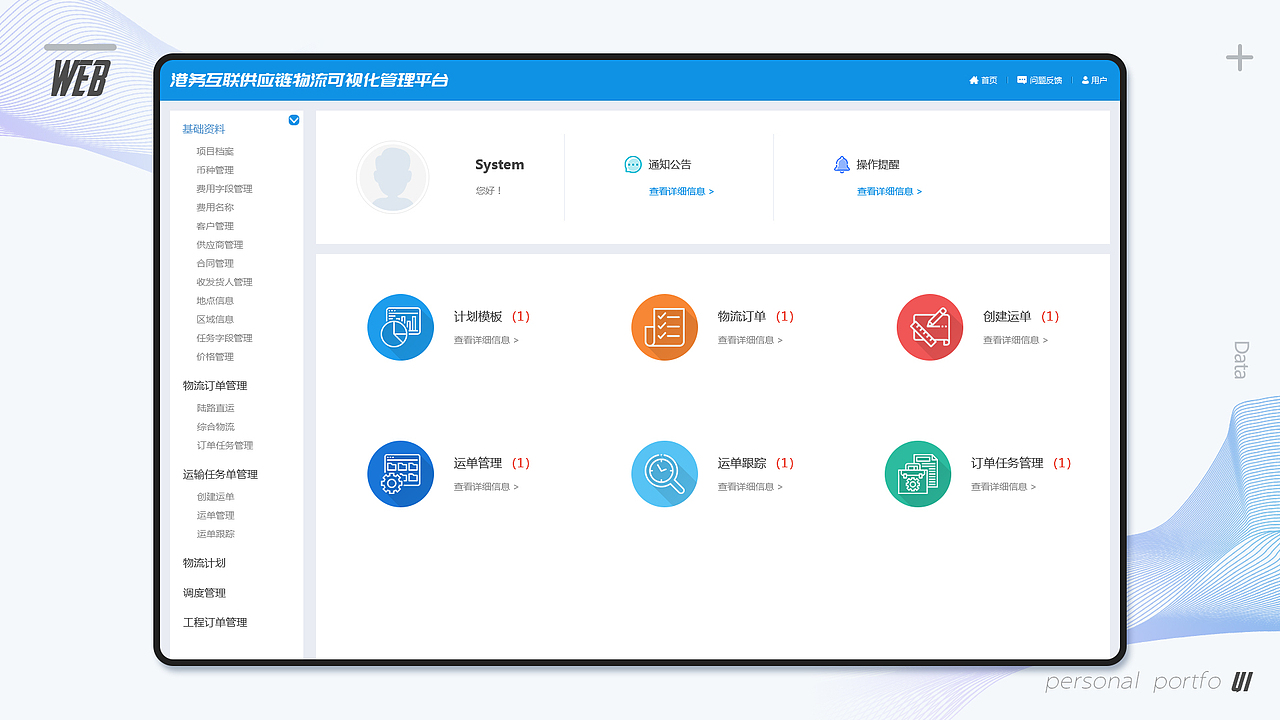This screenshot has width=1280, height=720.
Task: Open the green 订单任务管理 icon
Action: 917,474
